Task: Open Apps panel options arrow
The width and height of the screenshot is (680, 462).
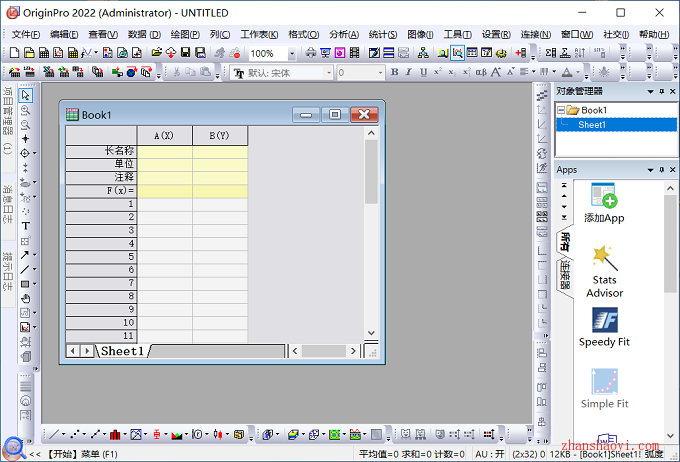Action: (650, 170)
